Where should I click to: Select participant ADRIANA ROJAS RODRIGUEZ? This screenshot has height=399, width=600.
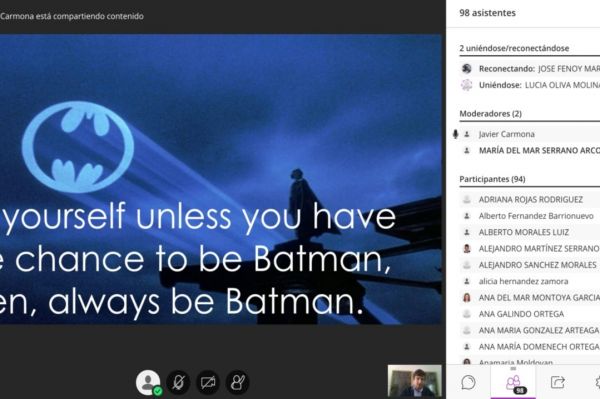pyautogui.click(x=530, y=200)
